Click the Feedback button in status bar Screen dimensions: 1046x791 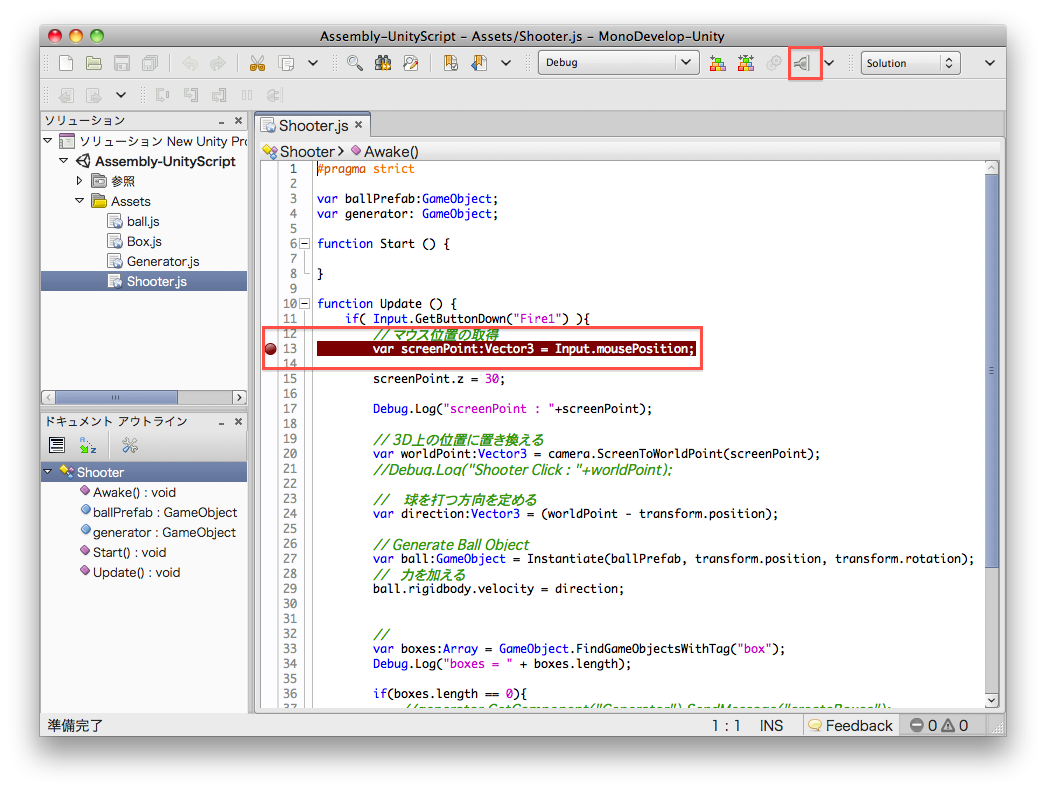[x=850, y=725]
